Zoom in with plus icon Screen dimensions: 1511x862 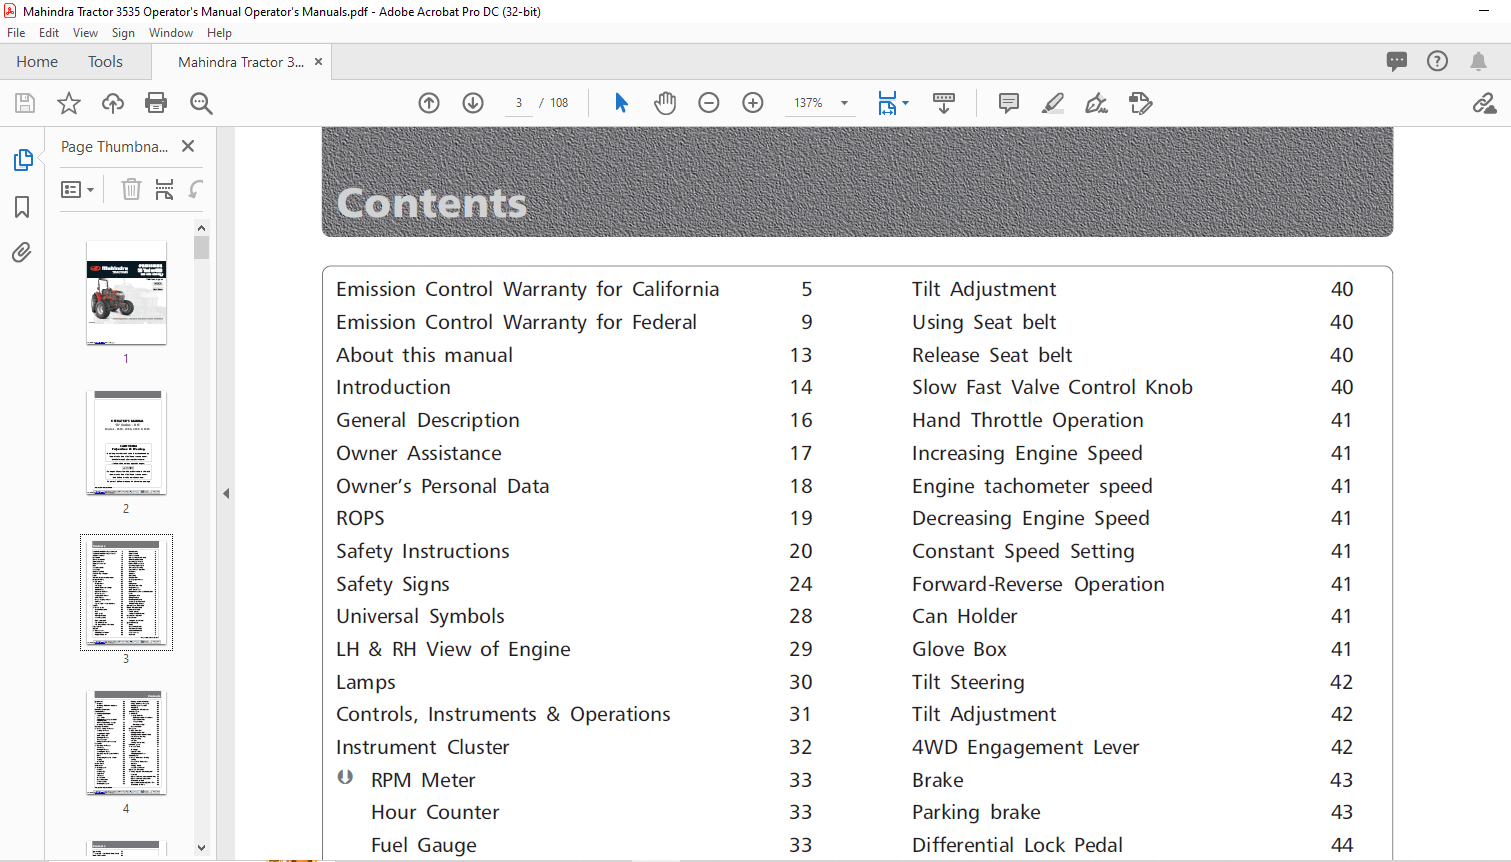pyautogui.click(x=753, y=103)
